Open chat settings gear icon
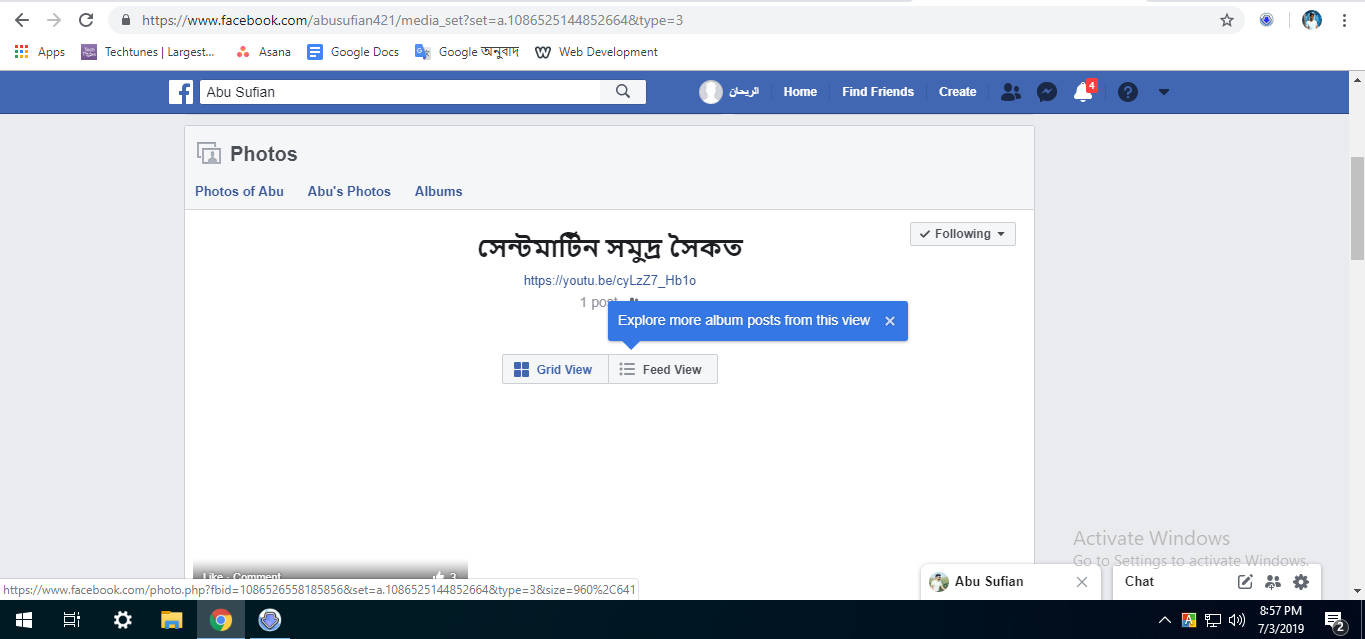1365x639 pixels. pyautogui.click(x=1301, y=581)
